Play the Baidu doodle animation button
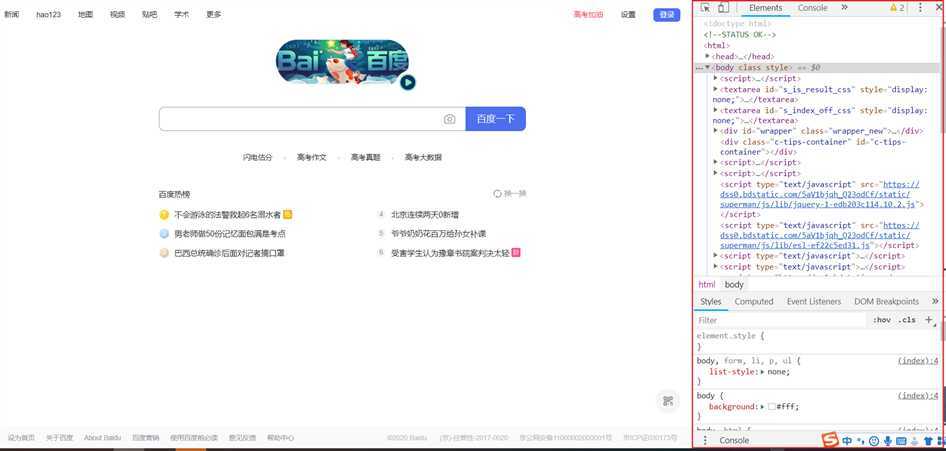 (x=408, y=82)
